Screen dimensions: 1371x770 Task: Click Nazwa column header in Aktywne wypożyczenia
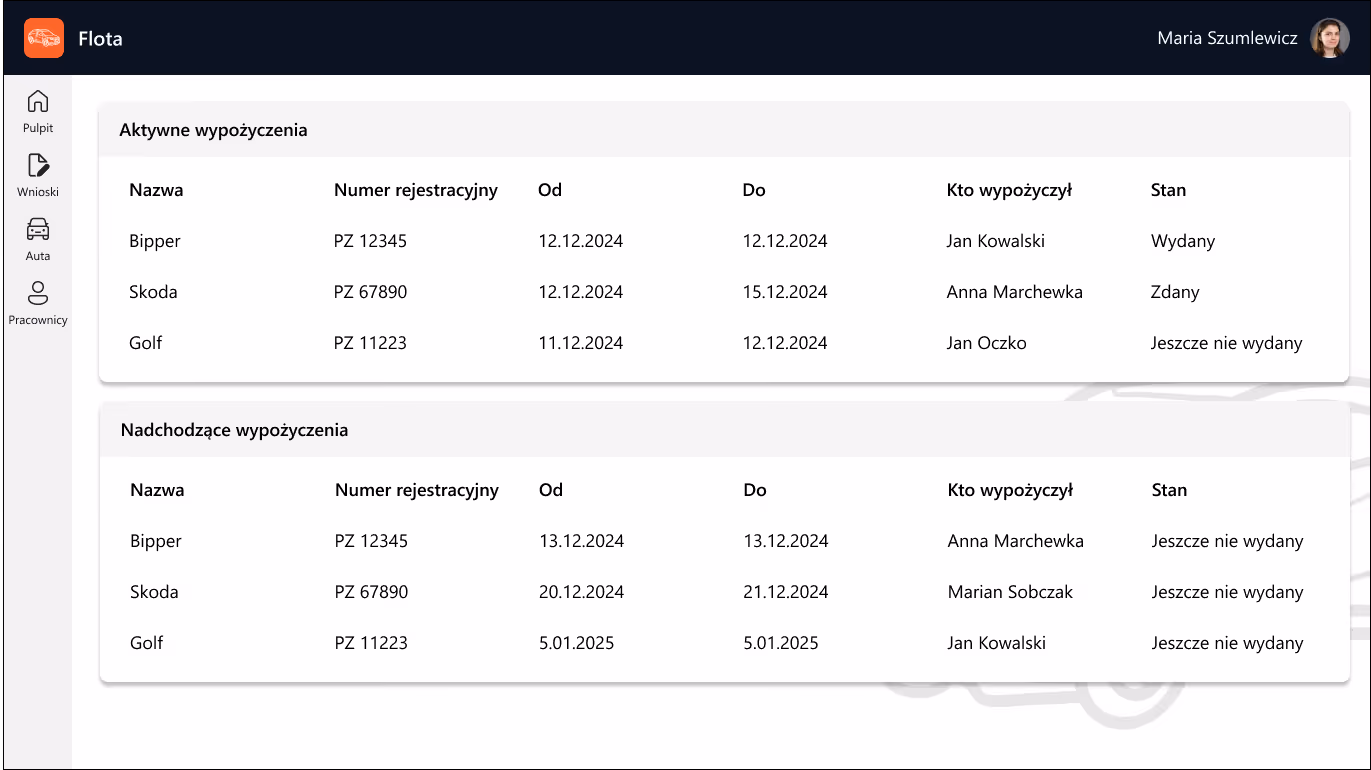coord(156,190)
